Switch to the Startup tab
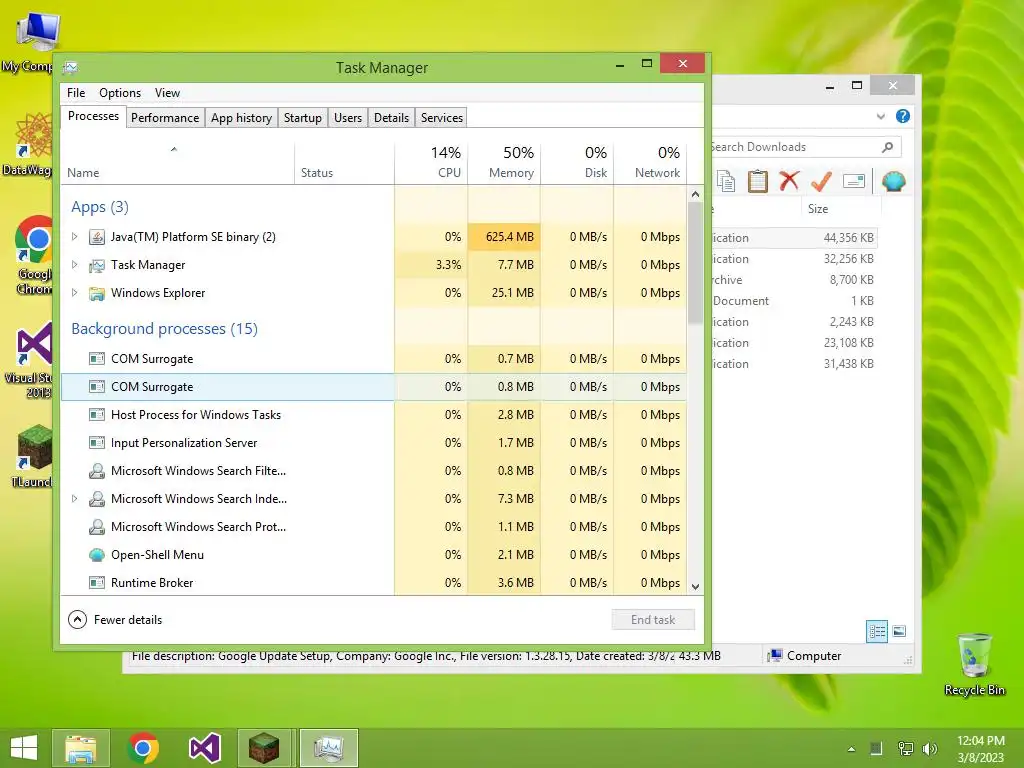The height and width of the screenshot is (768, 1024). click(302, 118)
